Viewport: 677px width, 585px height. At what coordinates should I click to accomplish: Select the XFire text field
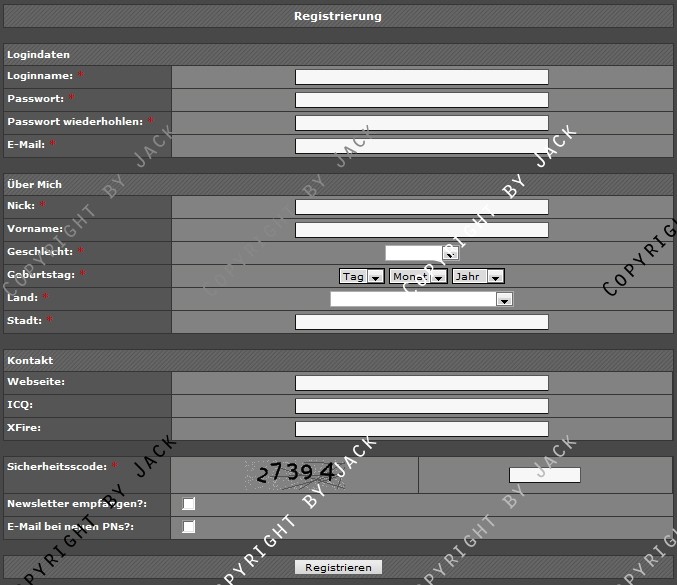[x=421, y=429]
